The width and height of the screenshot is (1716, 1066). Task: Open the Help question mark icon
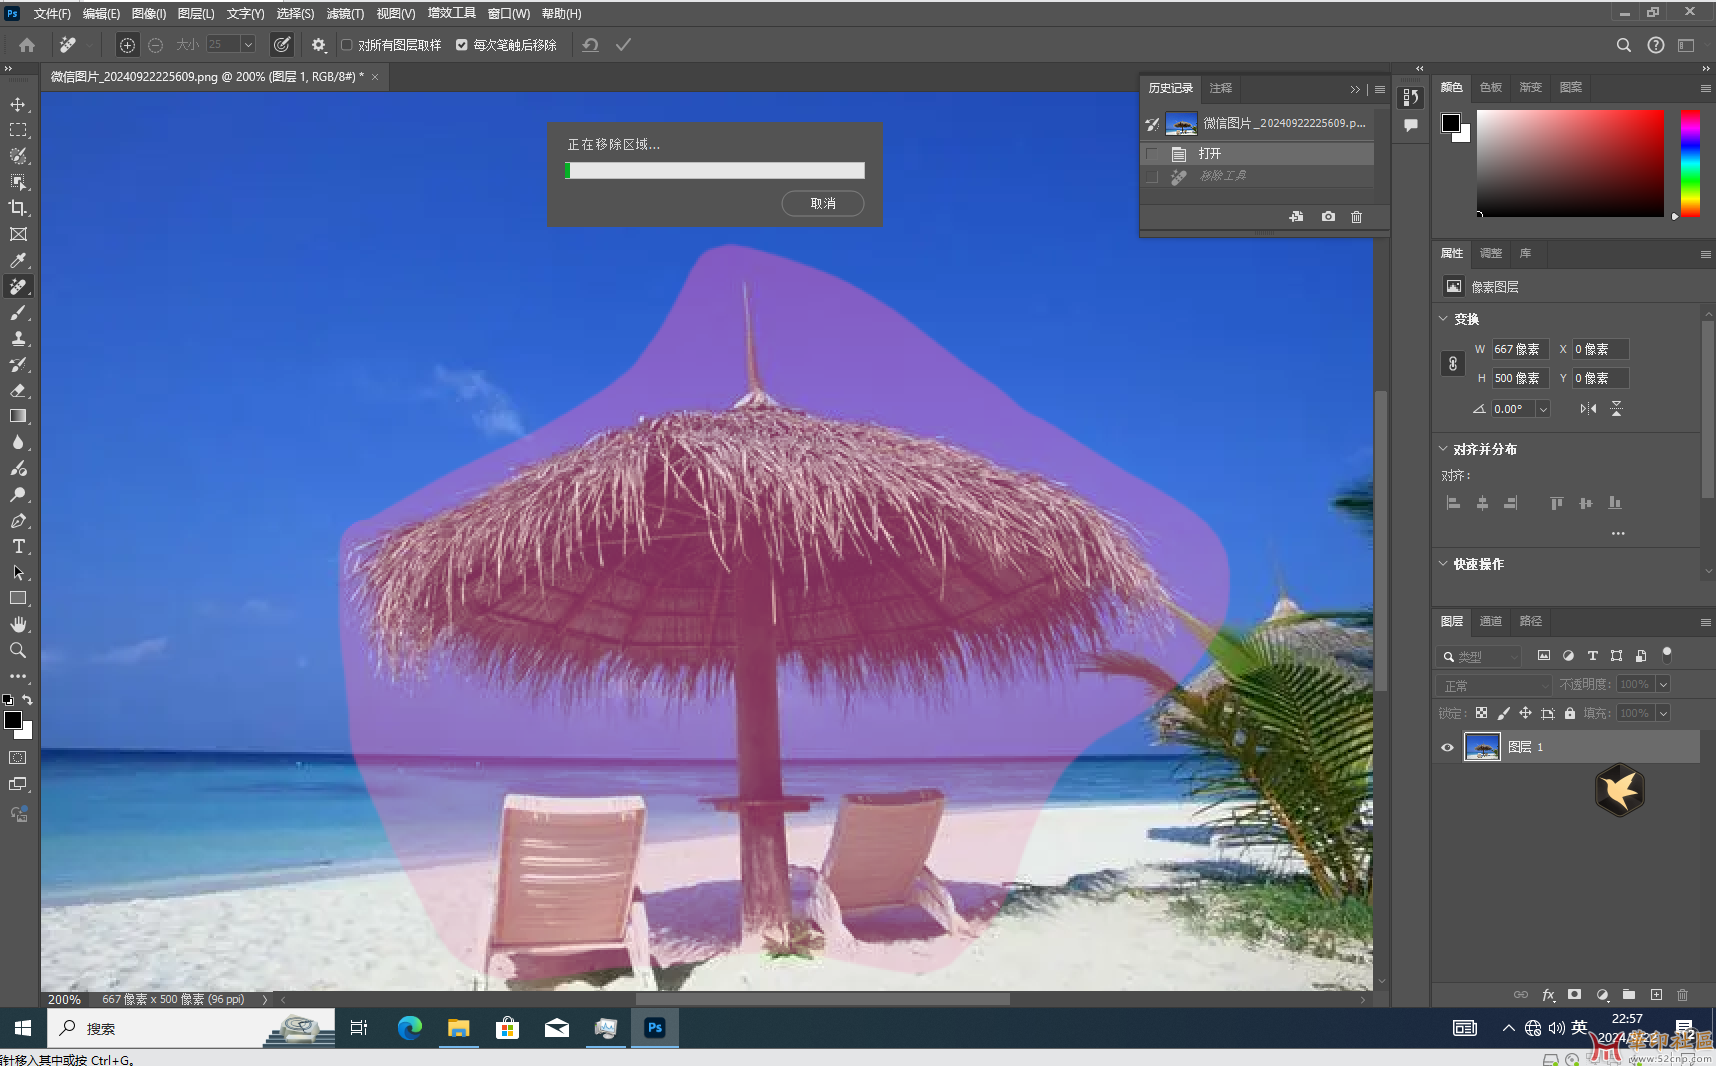(x=1656, y=45)
